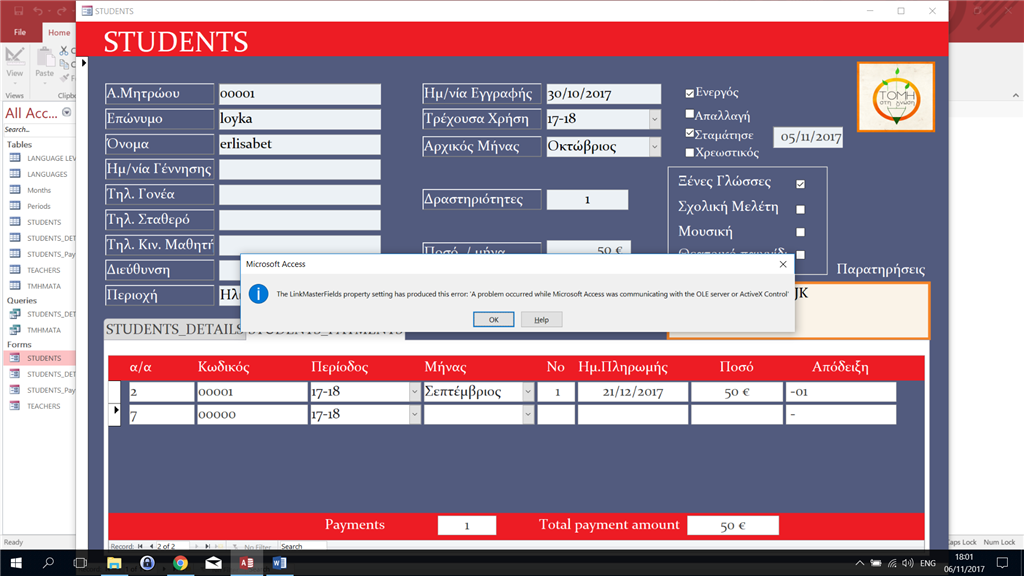Switch to STUDENTS_DETAILS subform tab
This screenshot has height=576, width=1024.
[x=174, y=329]
